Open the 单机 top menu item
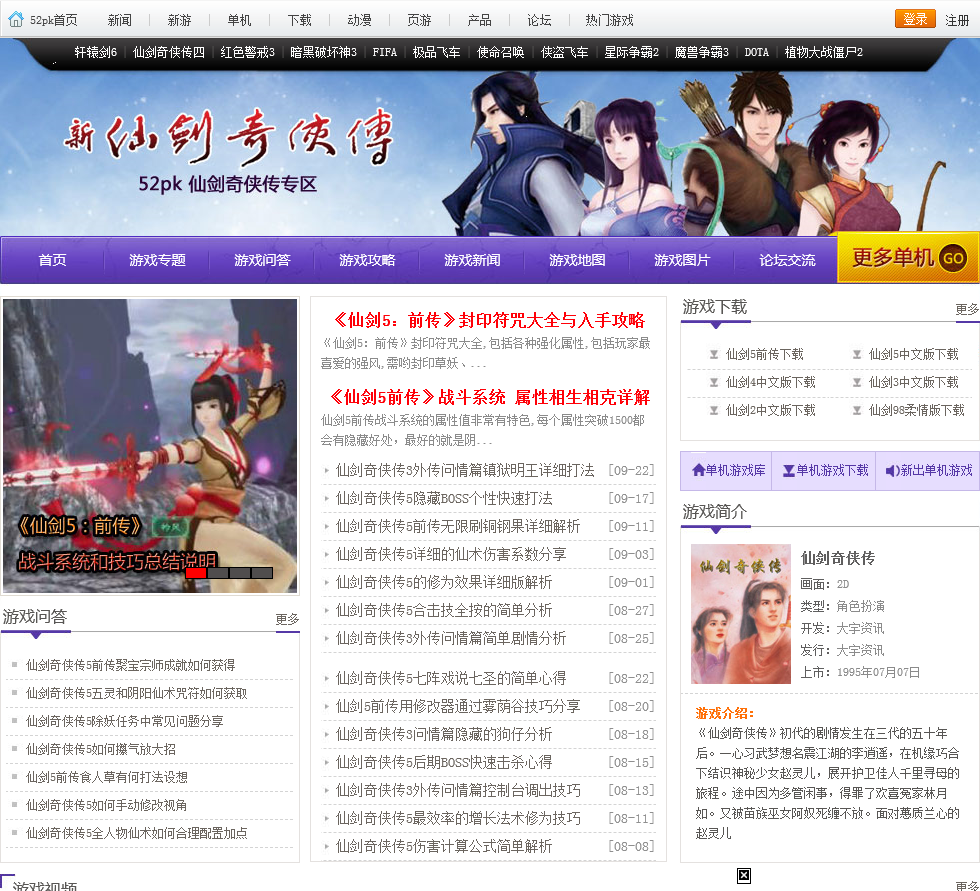 pos(239,20)
